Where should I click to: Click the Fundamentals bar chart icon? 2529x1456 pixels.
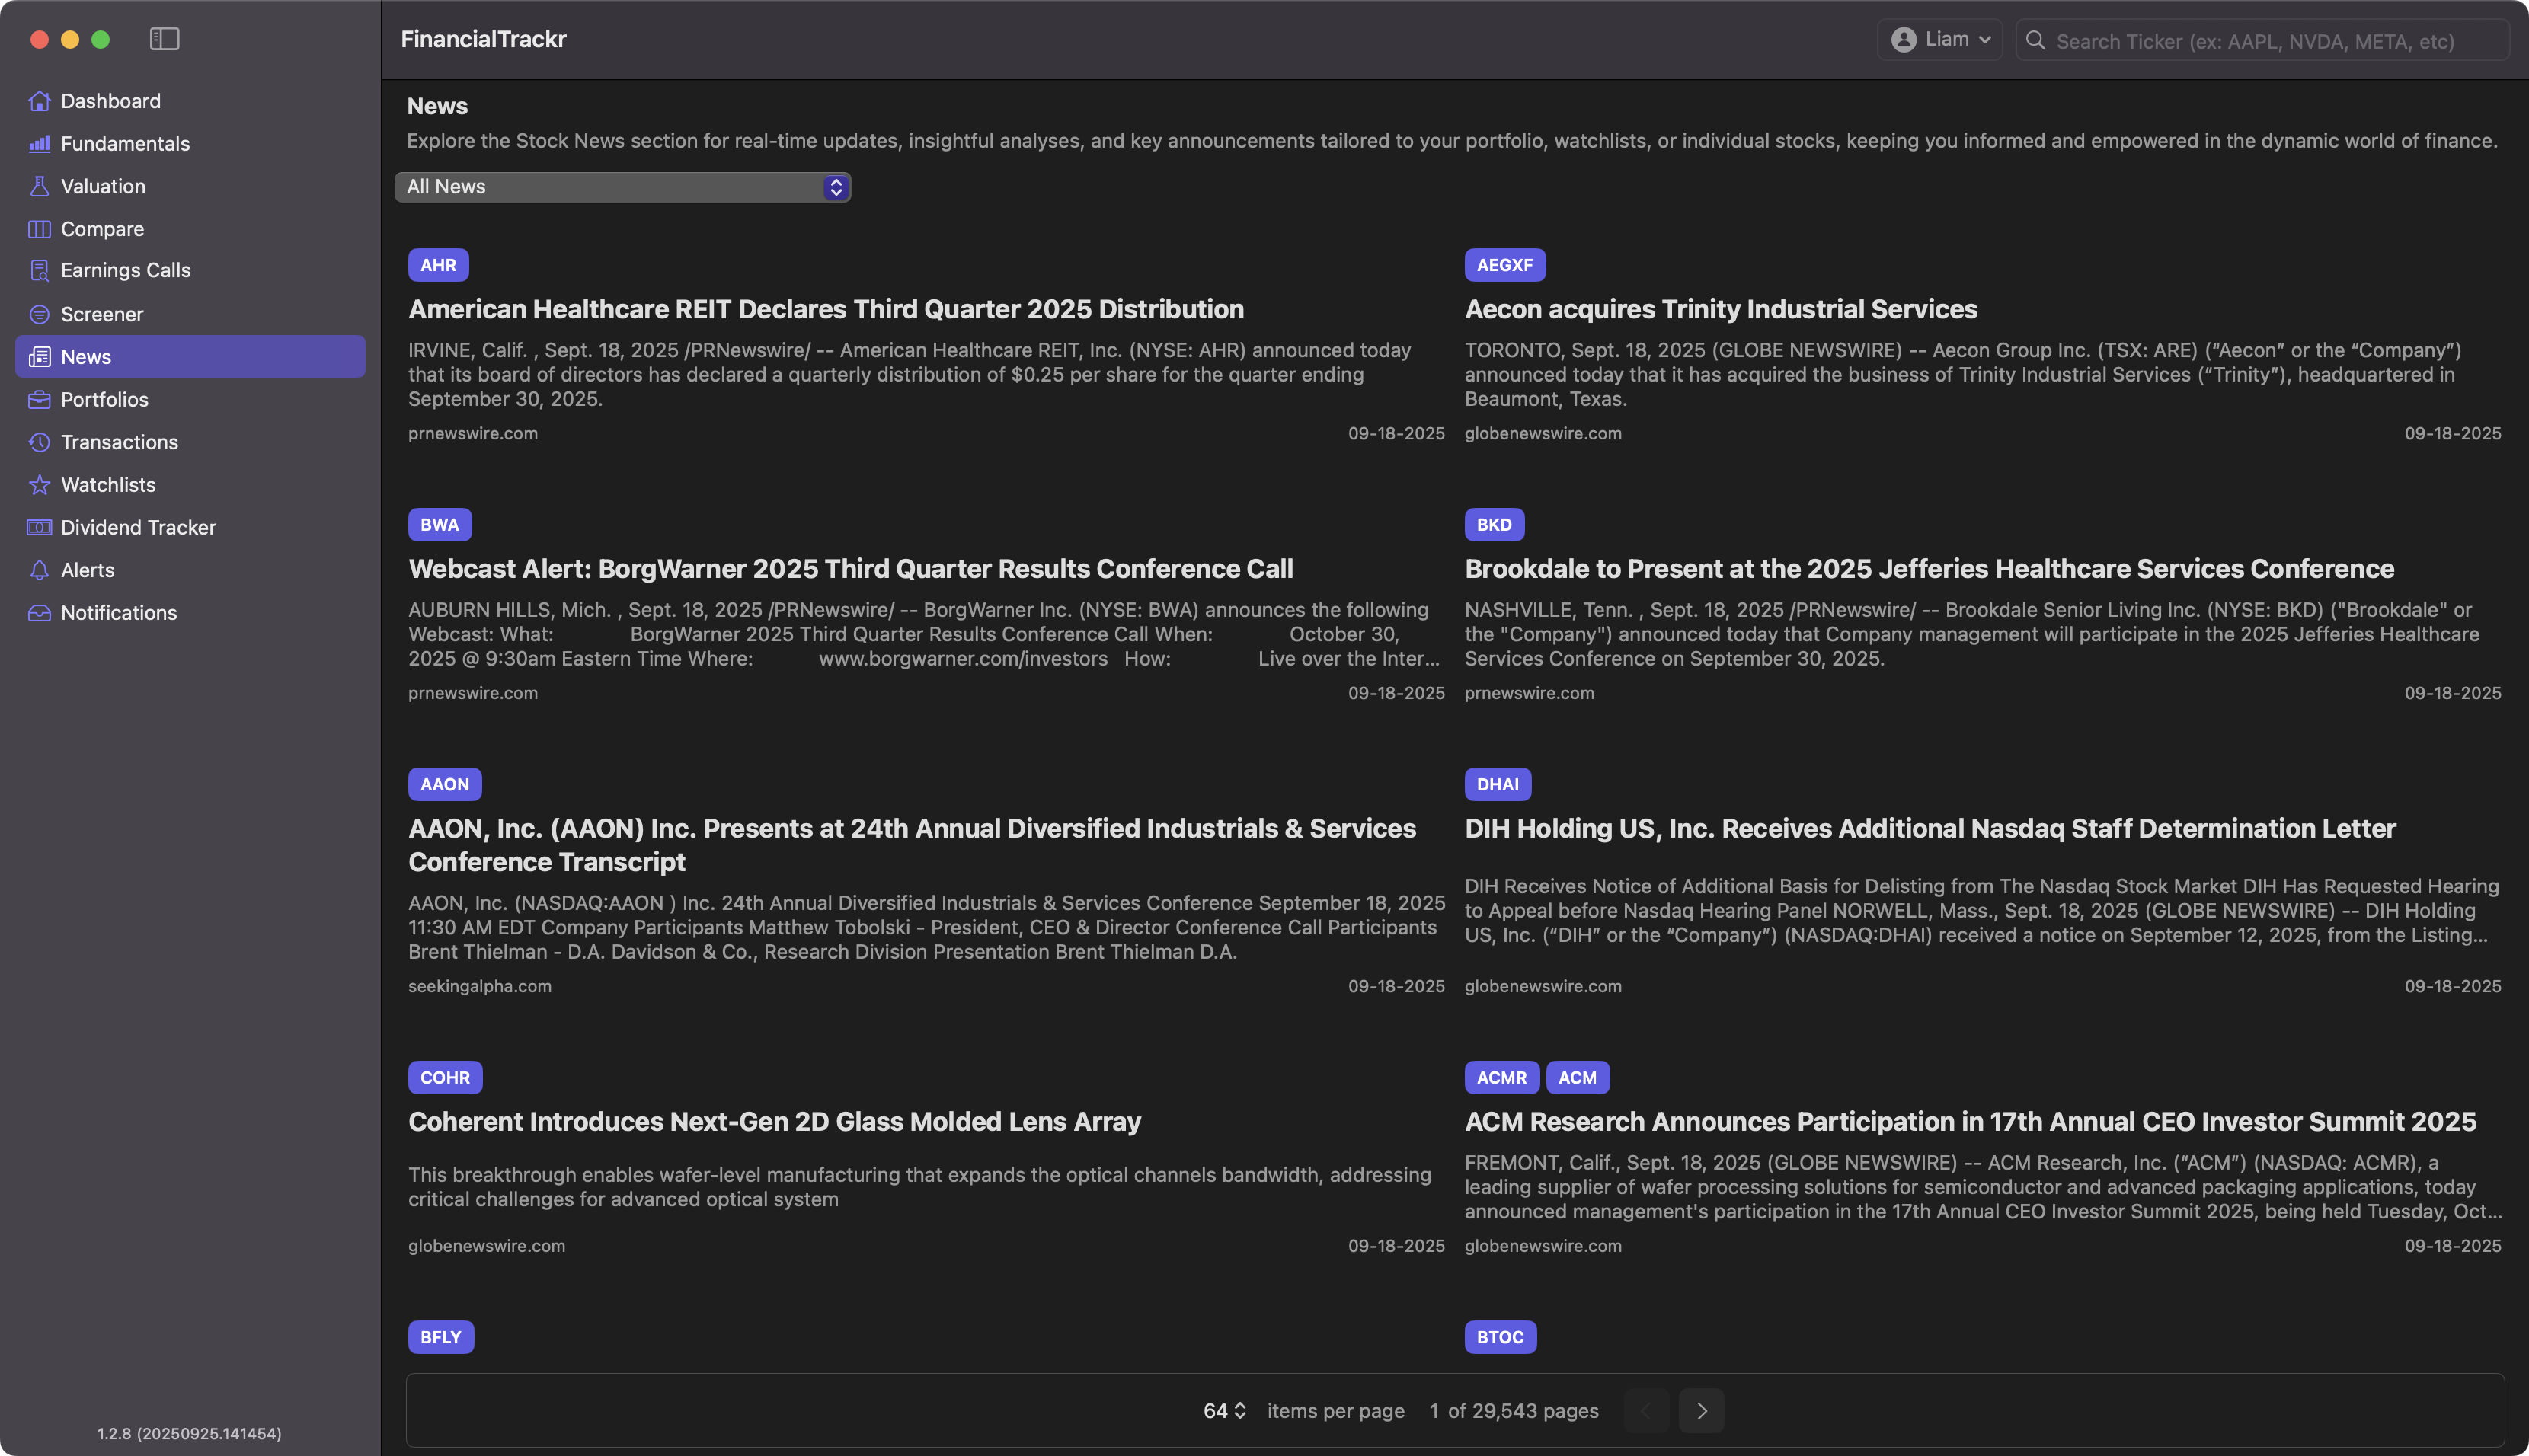click(39, 144)
